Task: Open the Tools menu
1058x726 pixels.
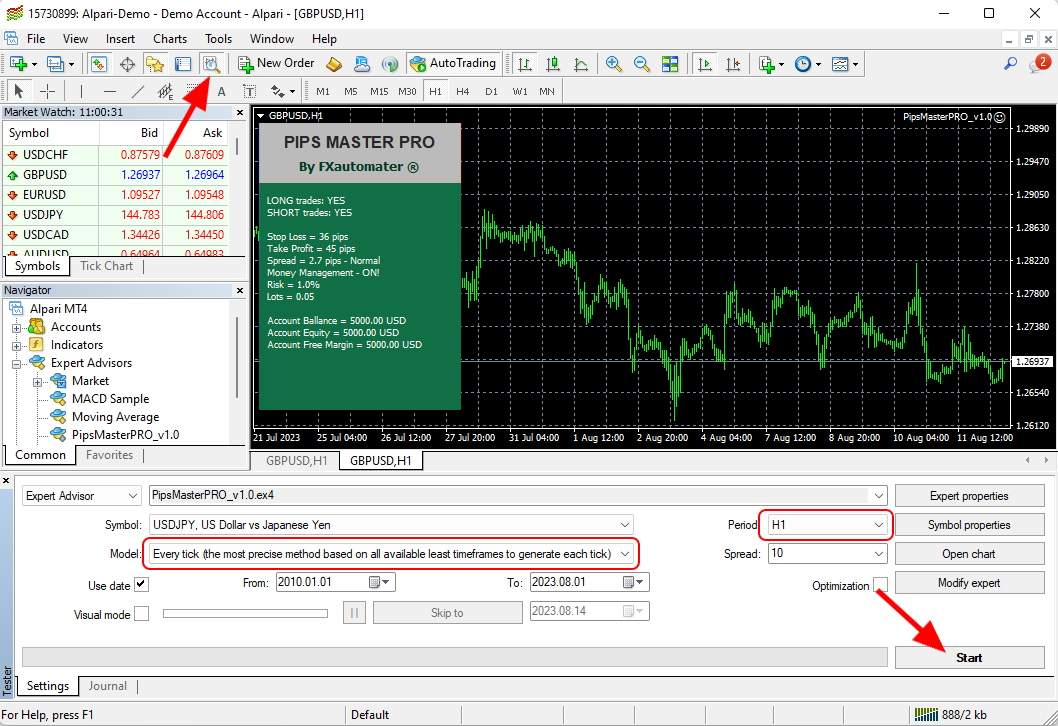Action: pyautogui.click(x=219, y=39)
